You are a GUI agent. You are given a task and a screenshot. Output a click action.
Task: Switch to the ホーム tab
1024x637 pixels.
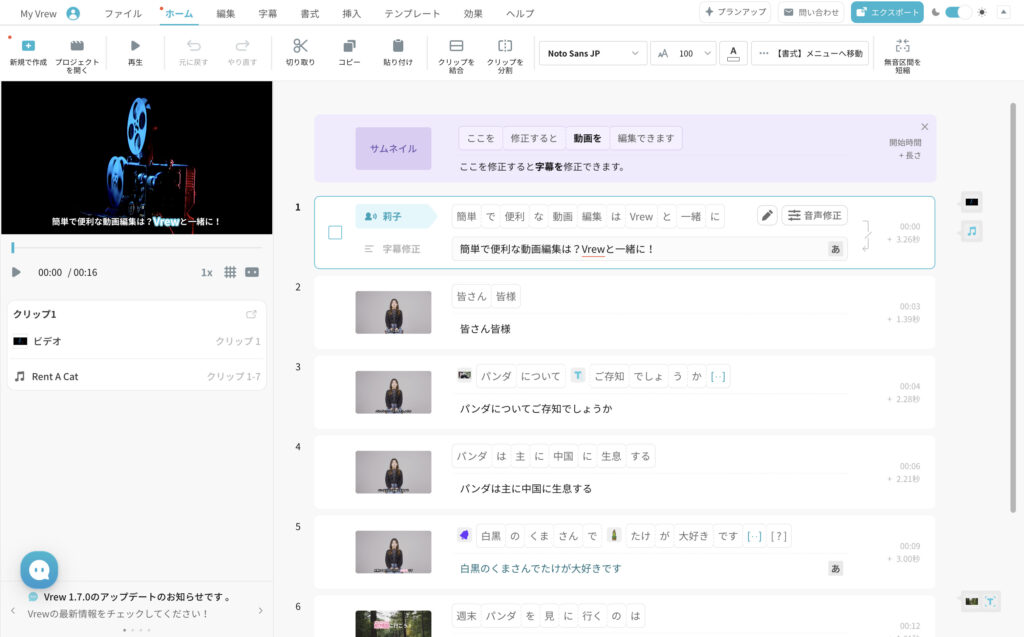point(179,13)
